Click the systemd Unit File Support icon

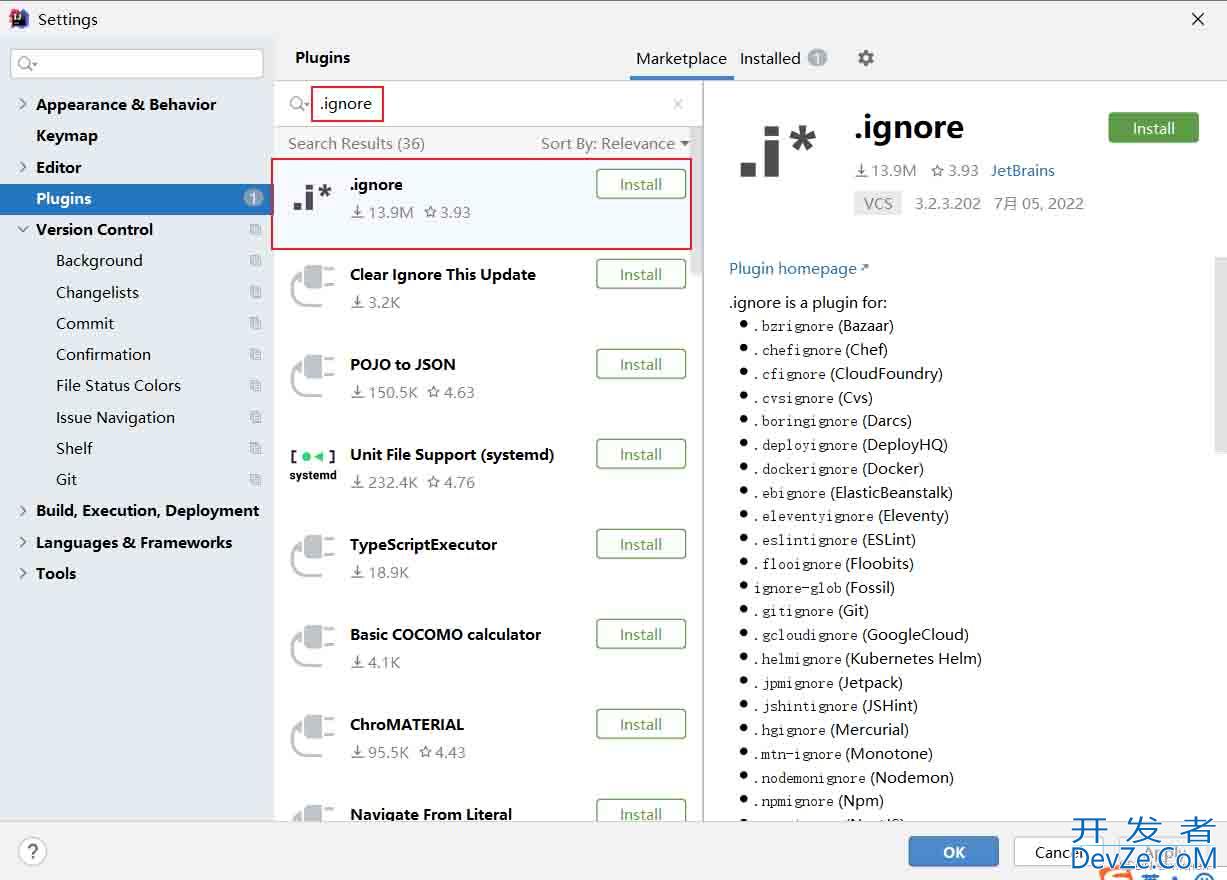point(312,465)
